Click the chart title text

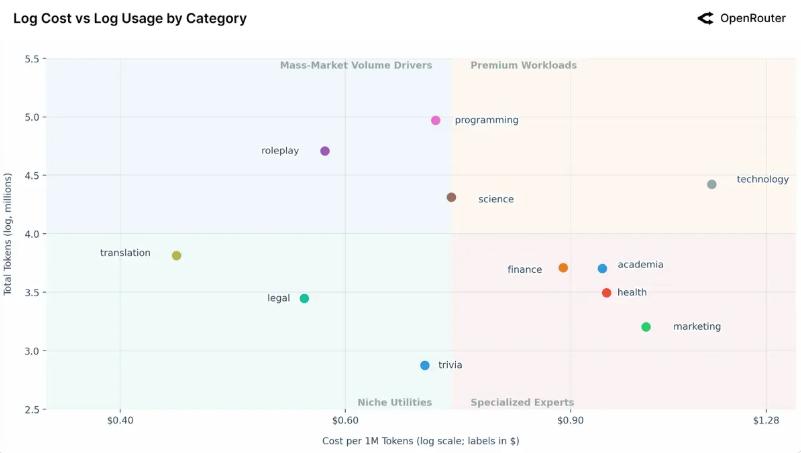[x=130, y=18]
